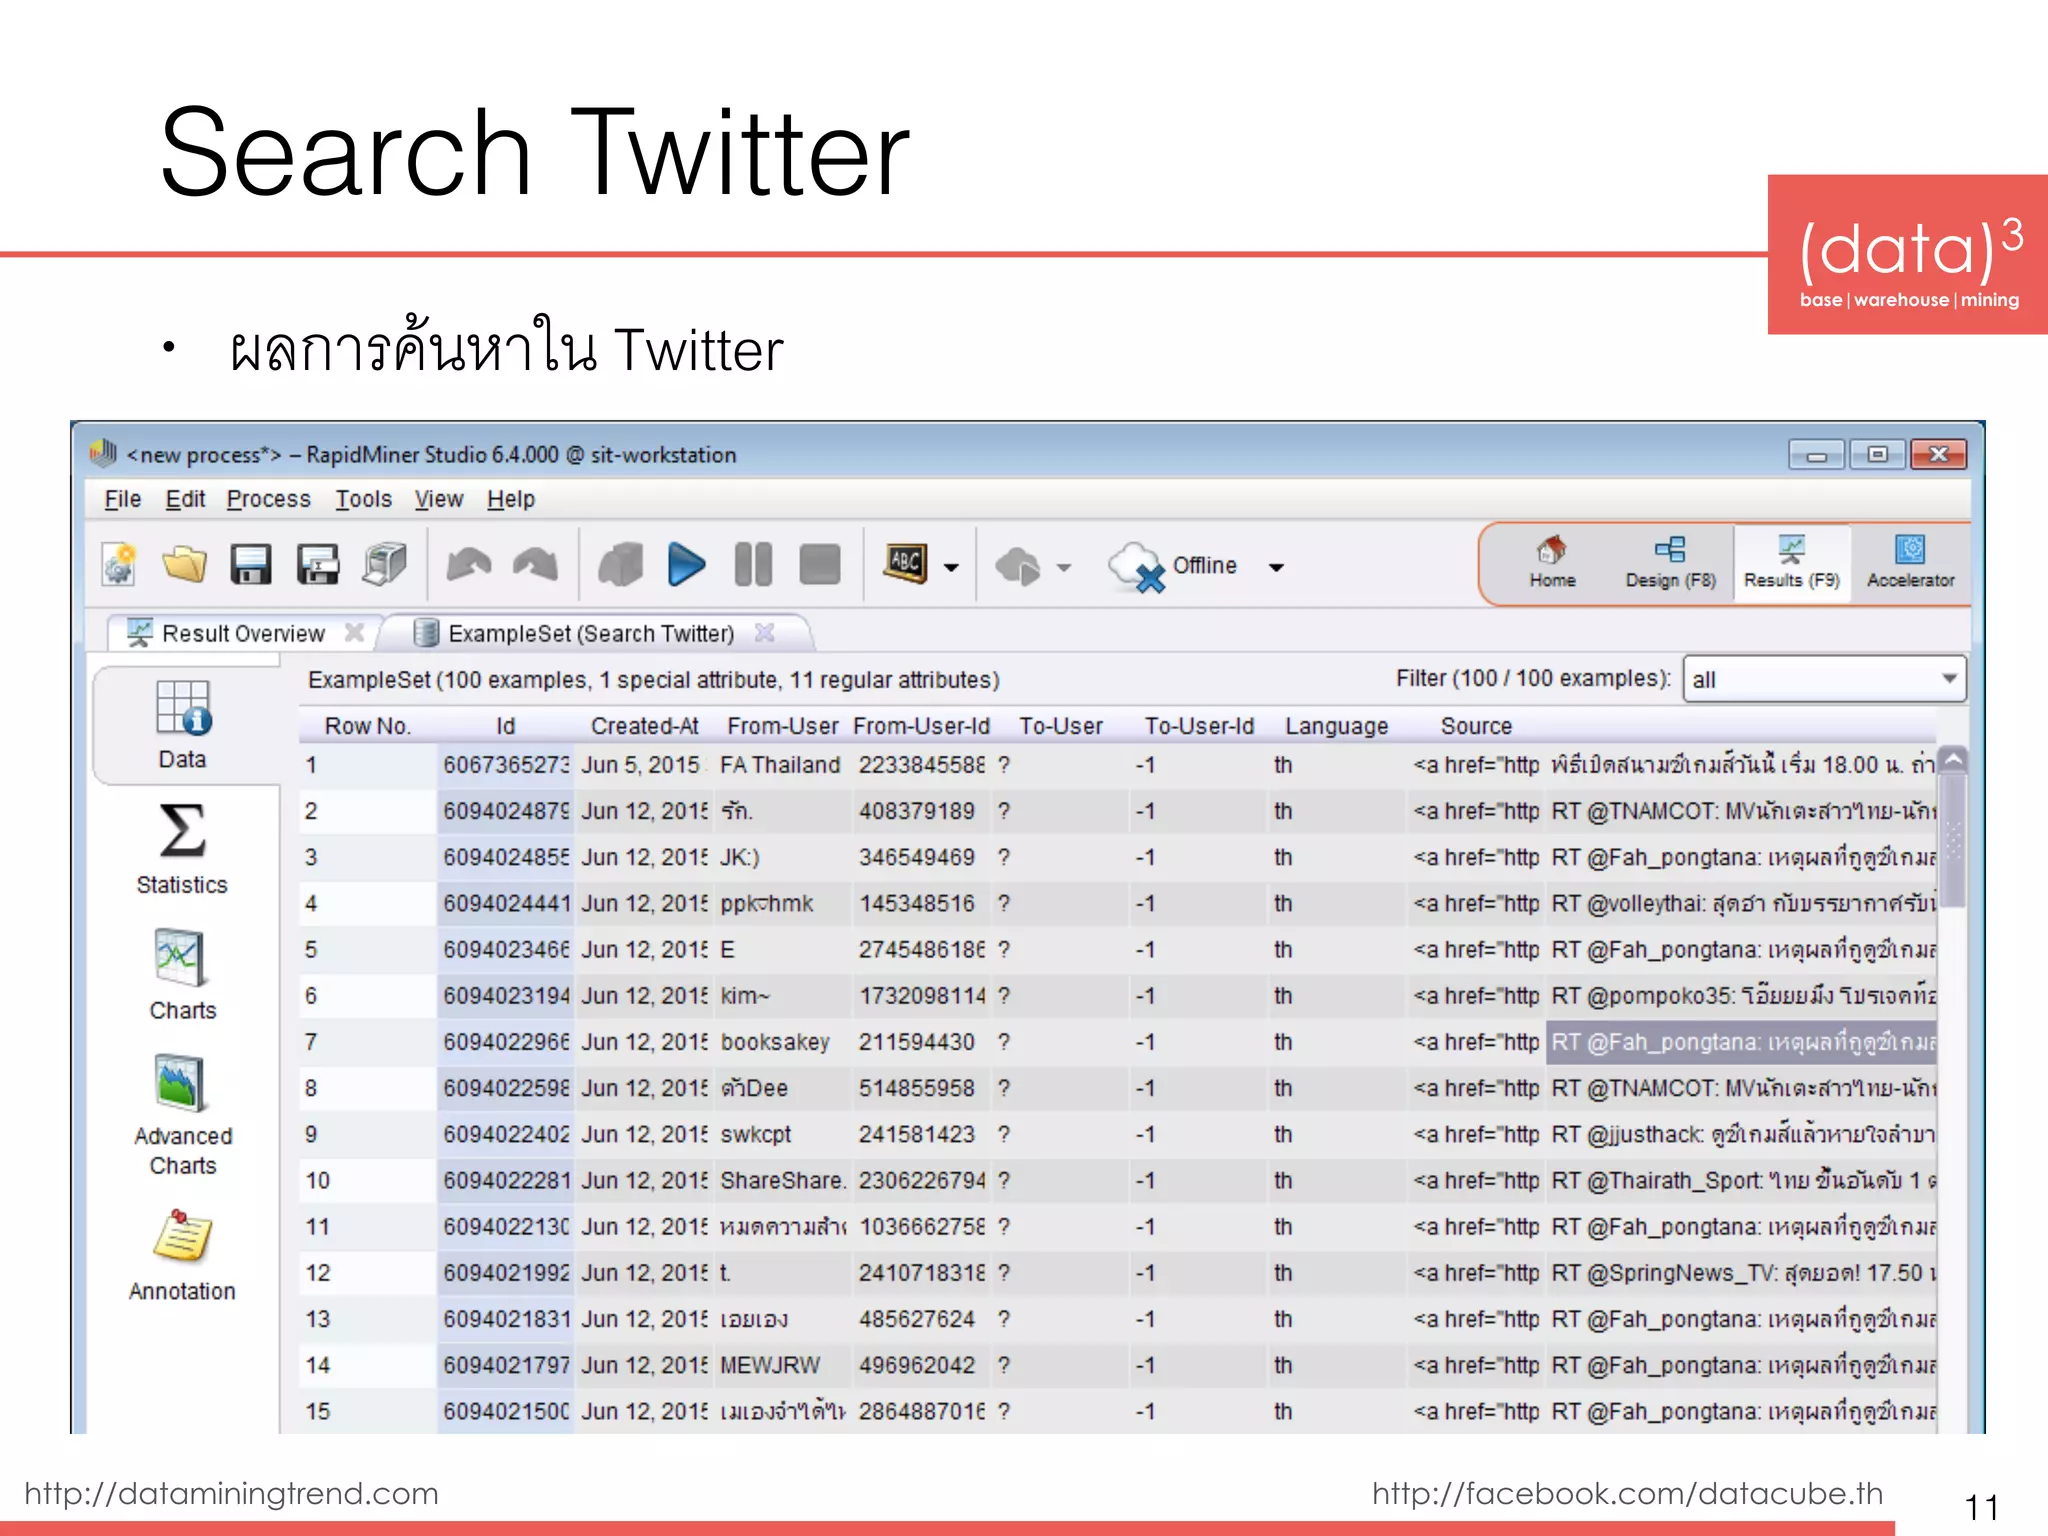This screenshot has height=1536, width=2048.
Task: Undo with the left curved arrow icon
Action: click(469, 564)
